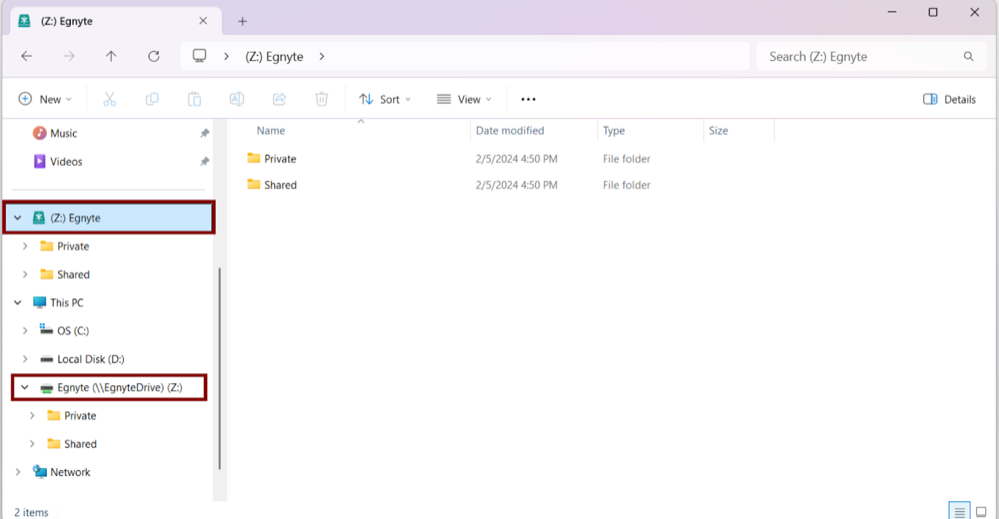Click Private folder's date modified cell

point(516,159)
